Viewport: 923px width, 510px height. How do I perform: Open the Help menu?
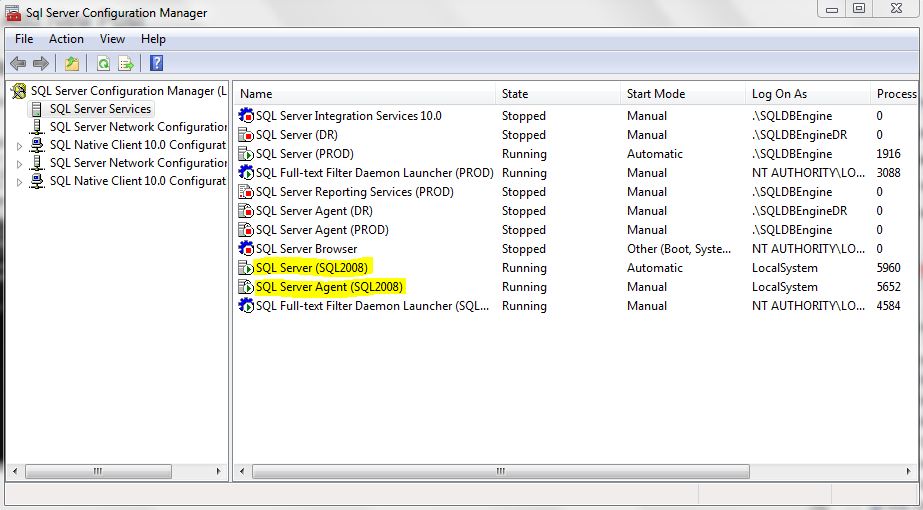(153, 39)
